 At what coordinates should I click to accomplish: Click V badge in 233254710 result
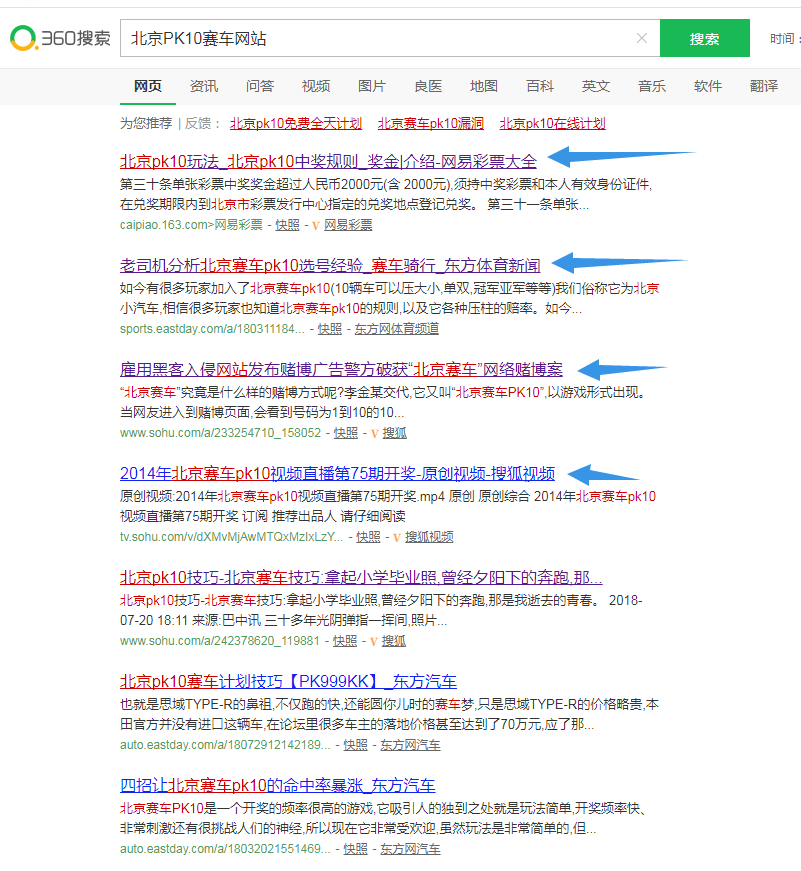pos(374,433)
